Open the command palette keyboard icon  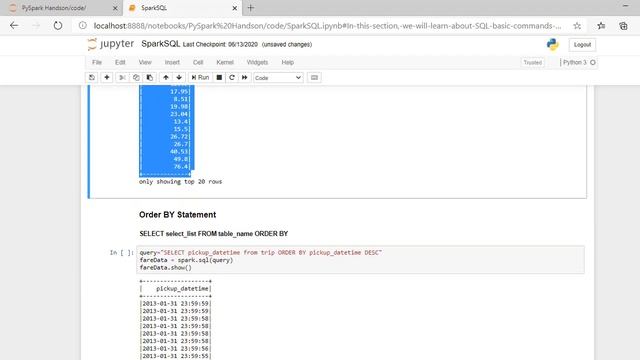pos(314,78)
